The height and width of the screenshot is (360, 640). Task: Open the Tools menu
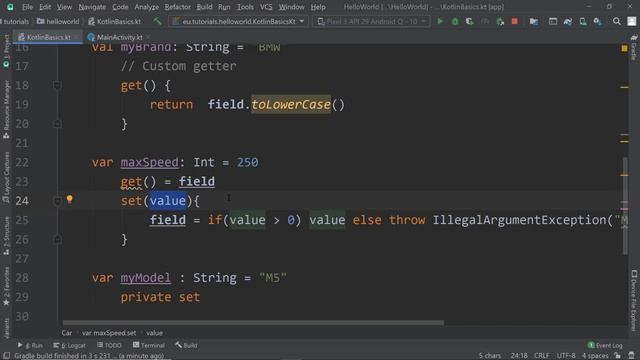(245, 7)
